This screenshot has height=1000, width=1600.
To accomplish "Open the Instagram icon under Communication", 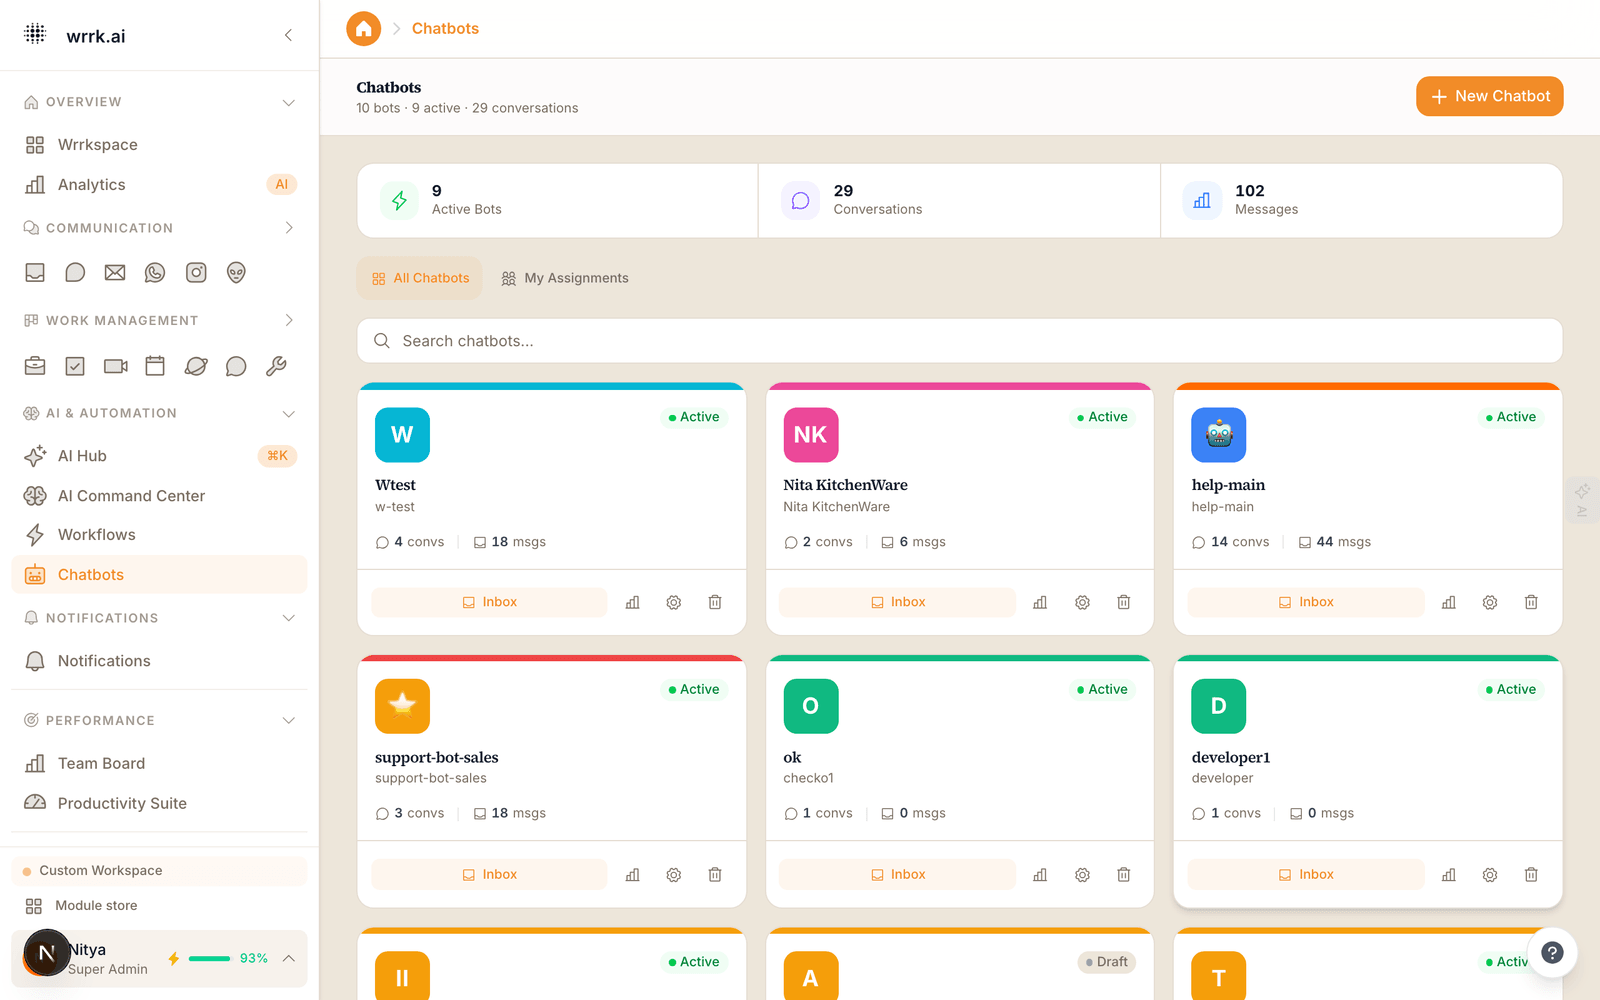I will coord(196,272).
